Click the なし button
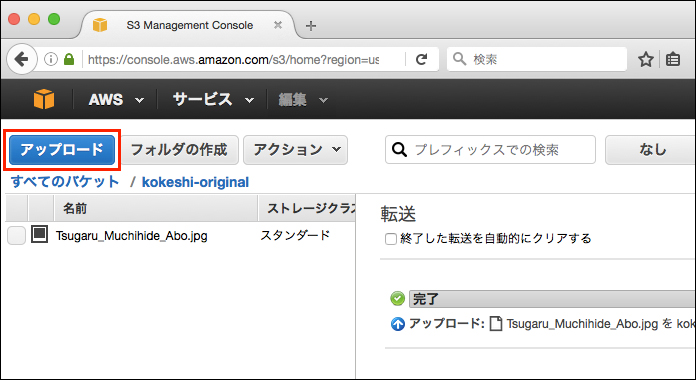The height and width of the screenshot is (380, 696). [651, 150]
